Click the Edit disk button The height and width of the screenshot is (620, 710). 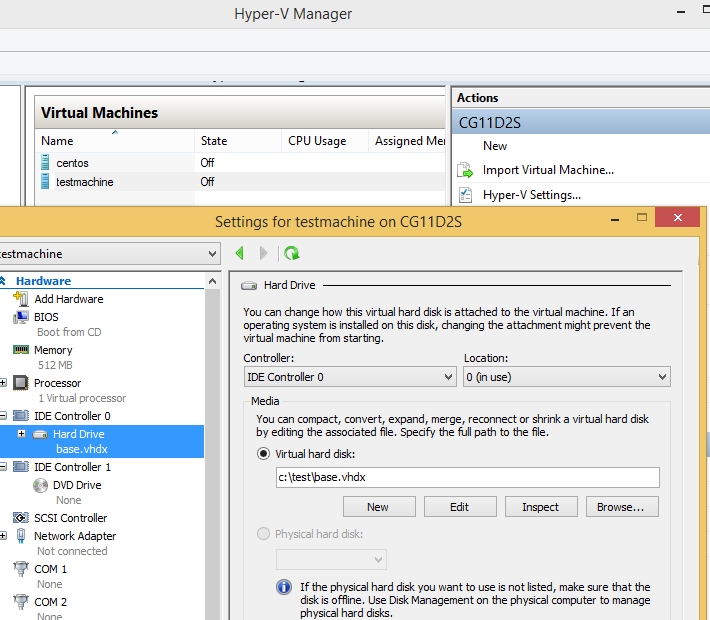[x=460, y=507]
